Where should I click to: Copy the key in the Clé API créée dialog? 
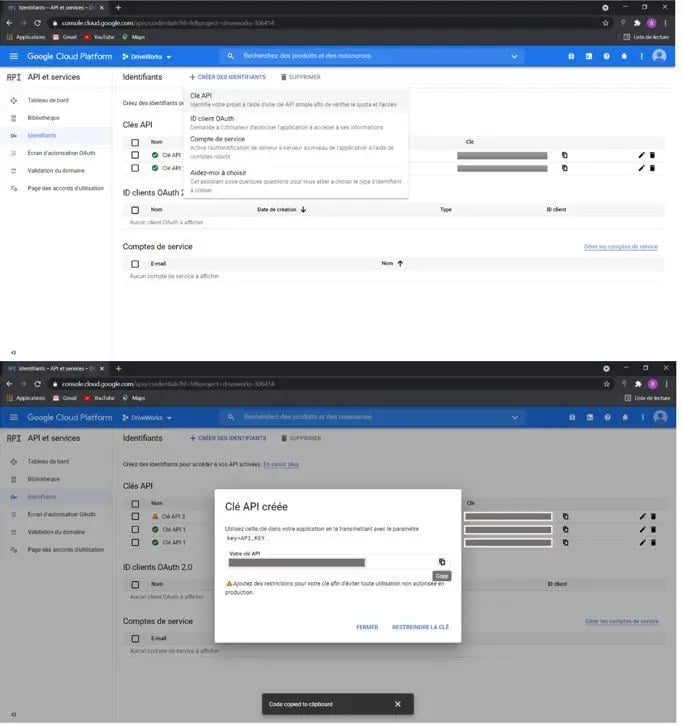coord(442,562)
